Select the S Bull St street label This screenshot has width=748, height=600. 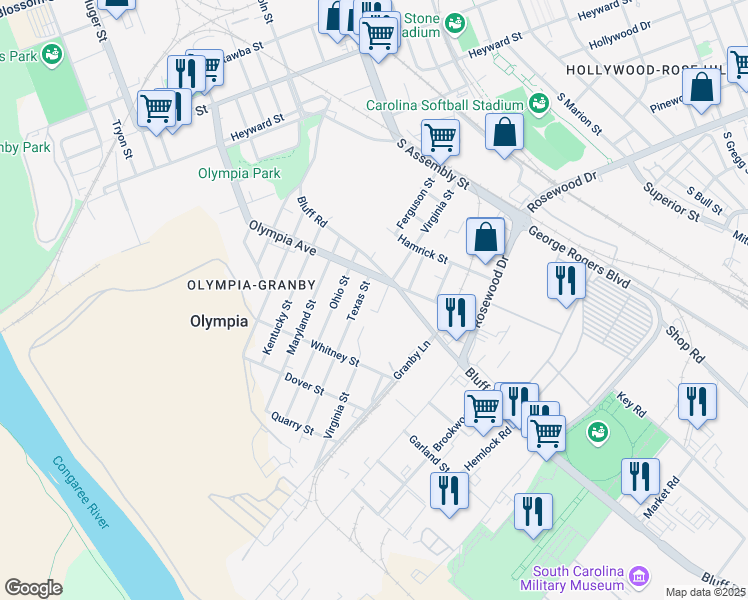pos(705,200)
